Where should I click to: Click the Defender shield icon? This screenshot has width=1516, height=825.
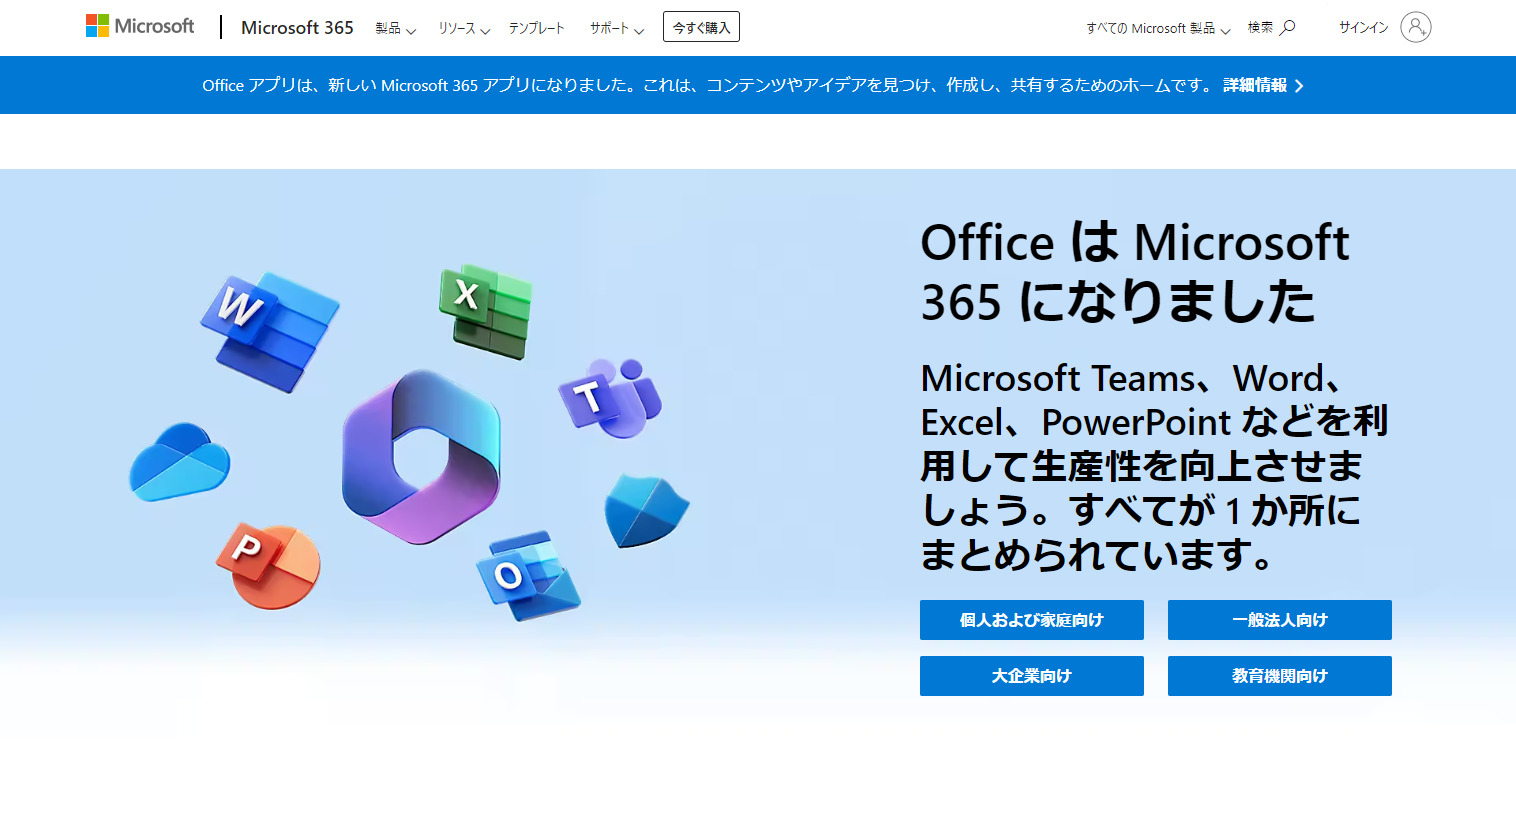coord(646,510)
